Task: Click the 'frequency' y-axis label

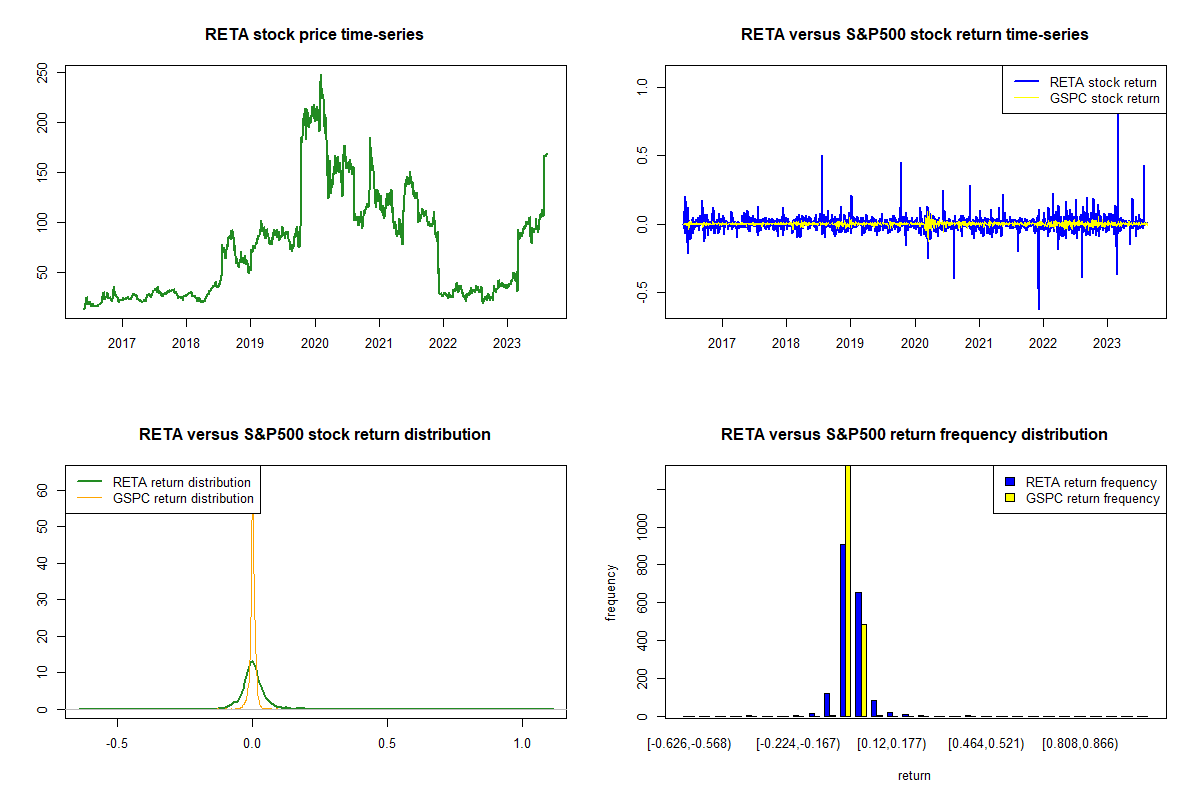Action: [x=611, y=592]
